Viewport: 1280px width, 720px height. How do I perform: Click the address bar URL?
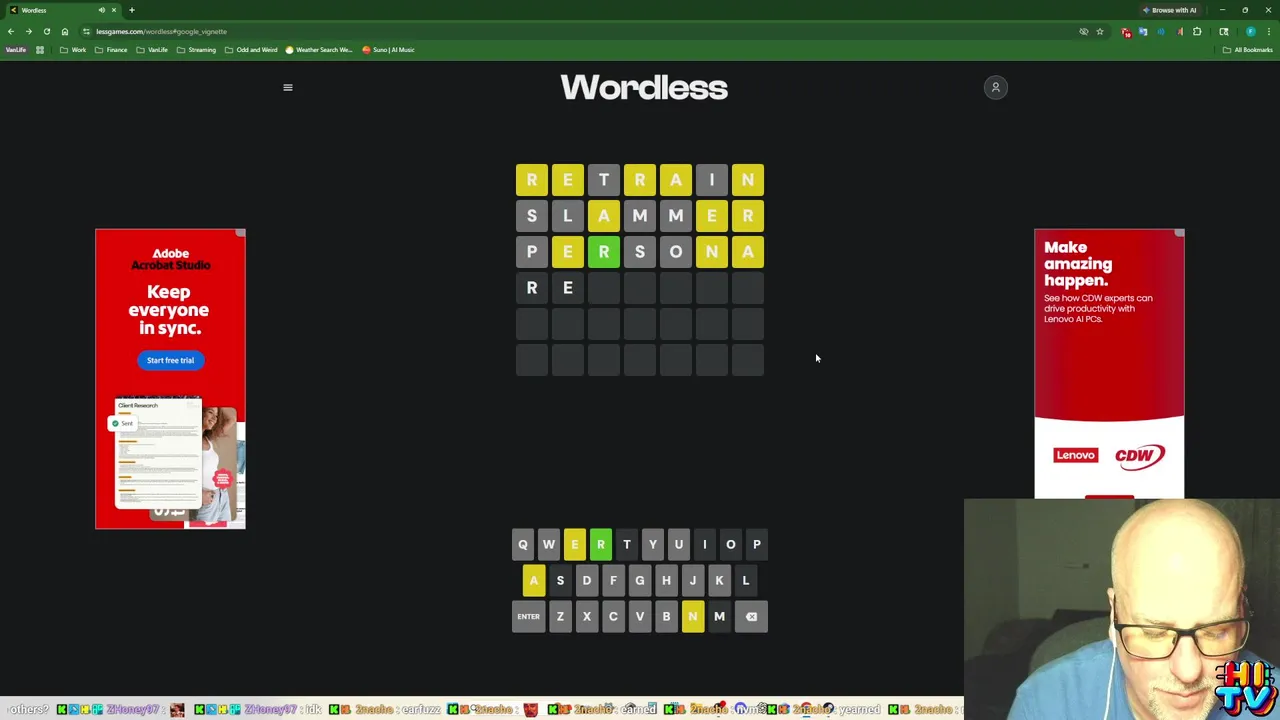(x=161, y=31)
